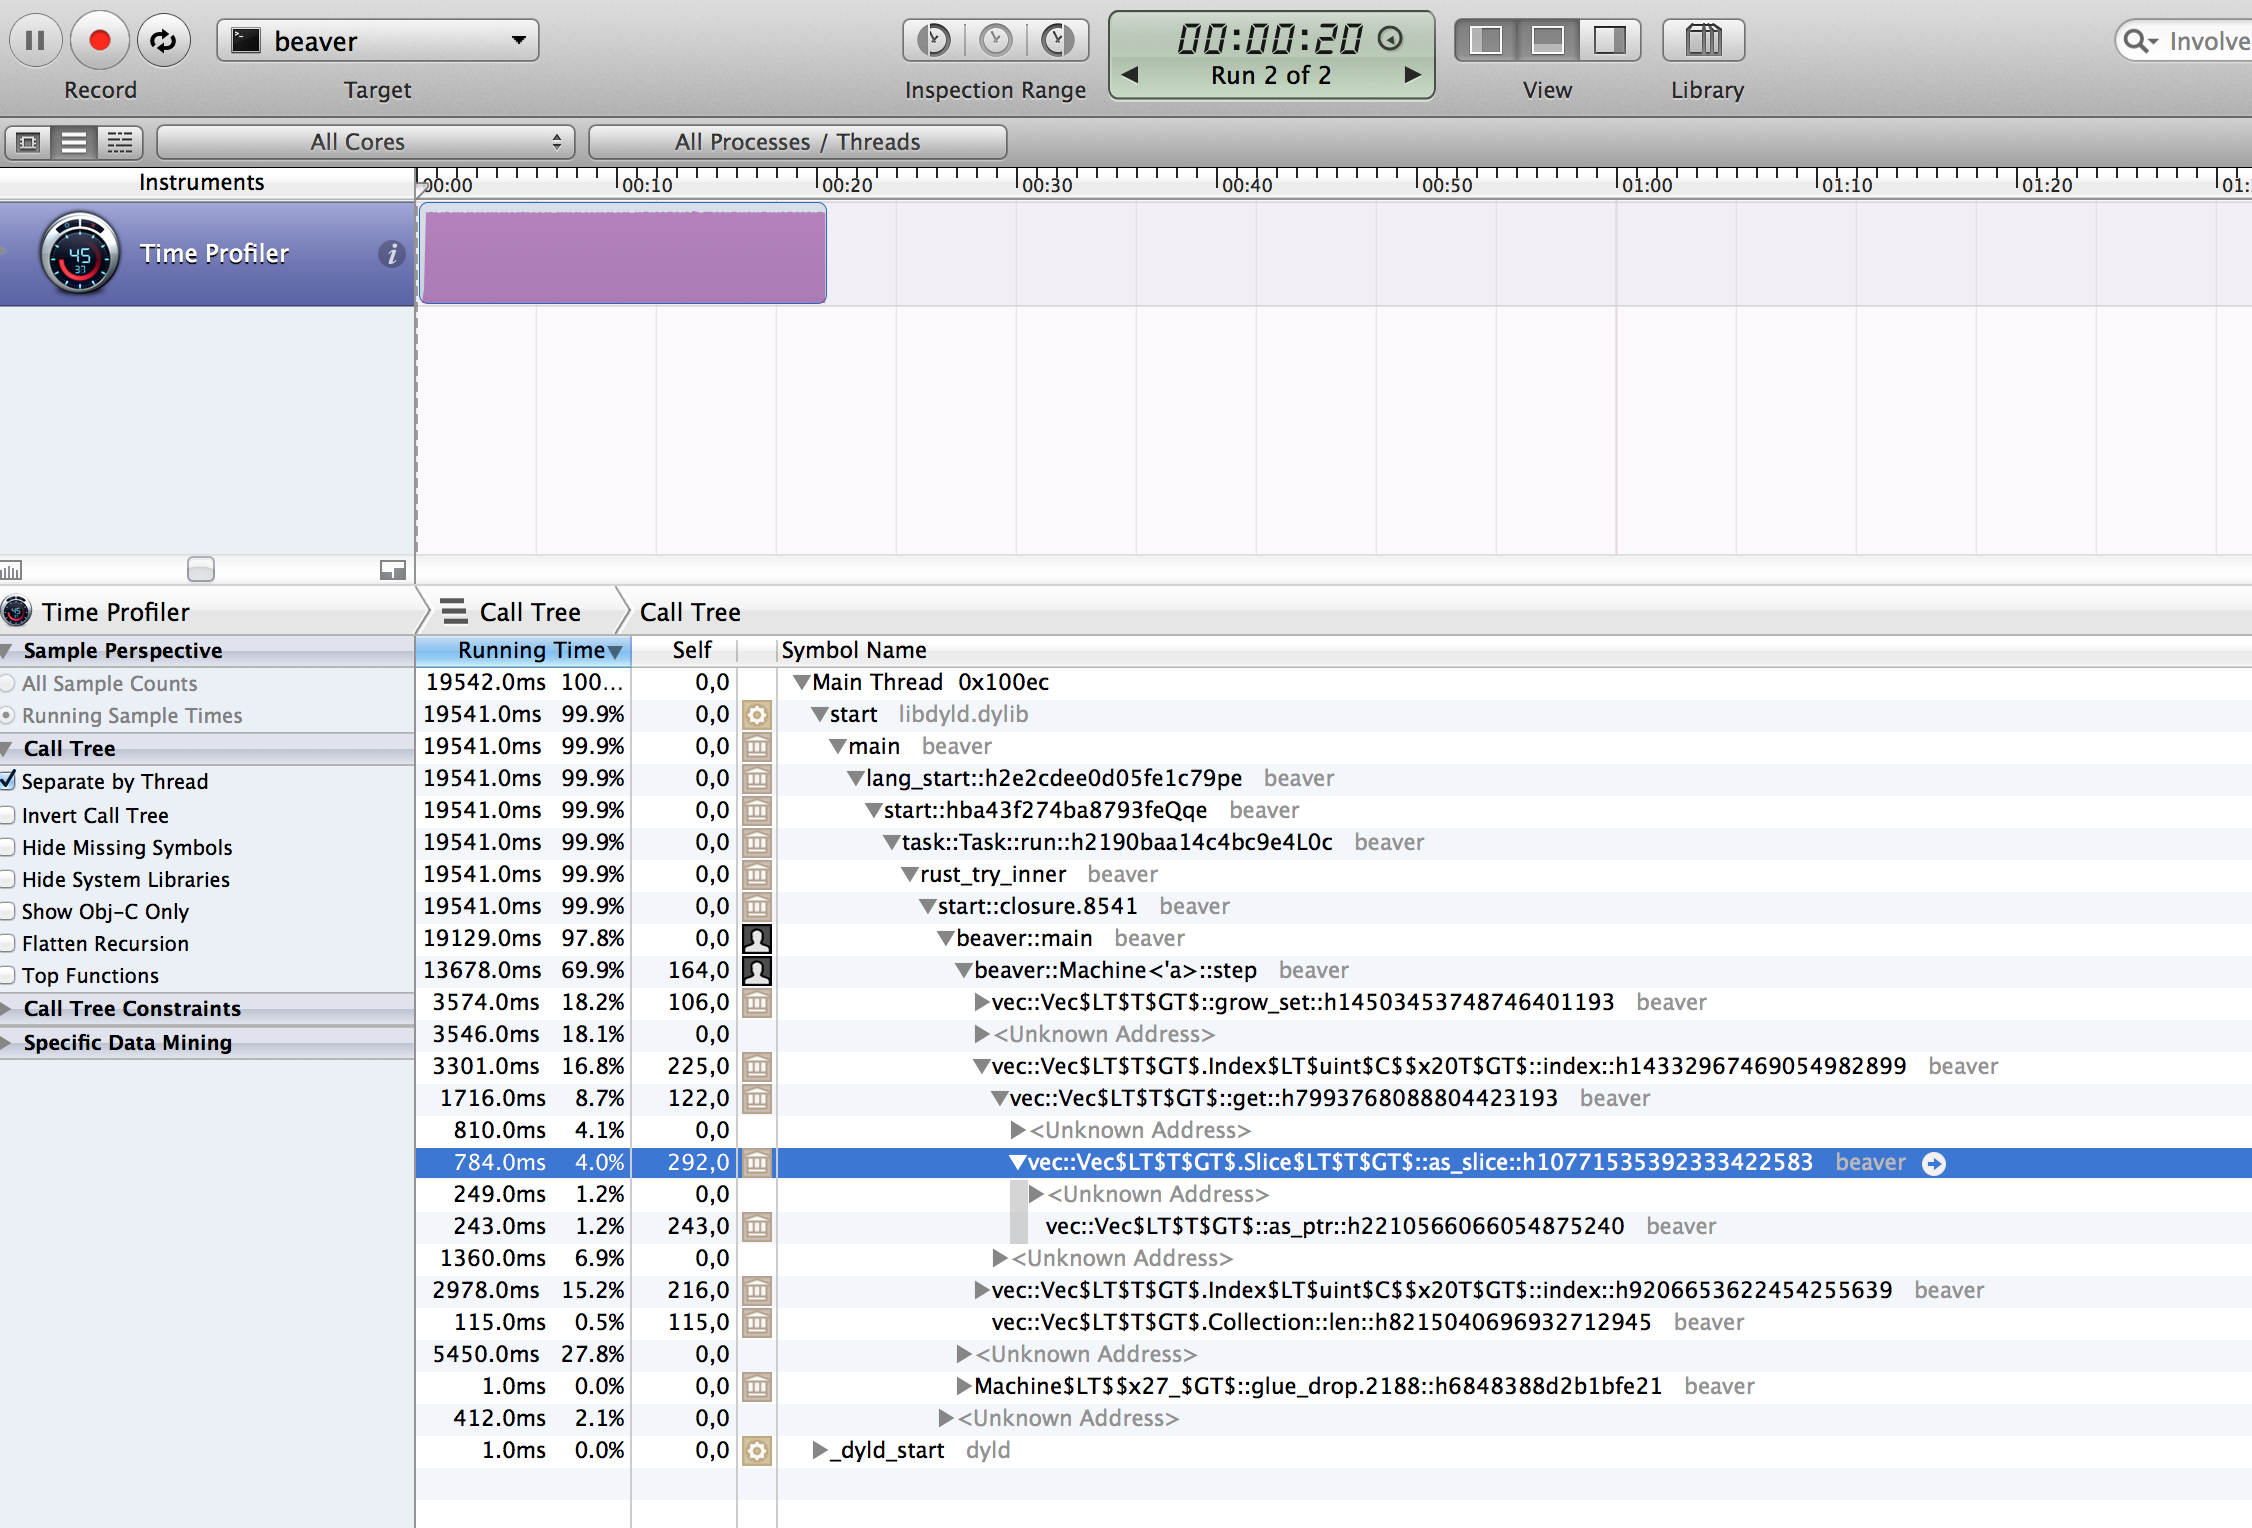Image resolution: width=2252 pixels, height=1528 pixels.
Task: Click the track graph icon bottom-left
Action: 11,570
